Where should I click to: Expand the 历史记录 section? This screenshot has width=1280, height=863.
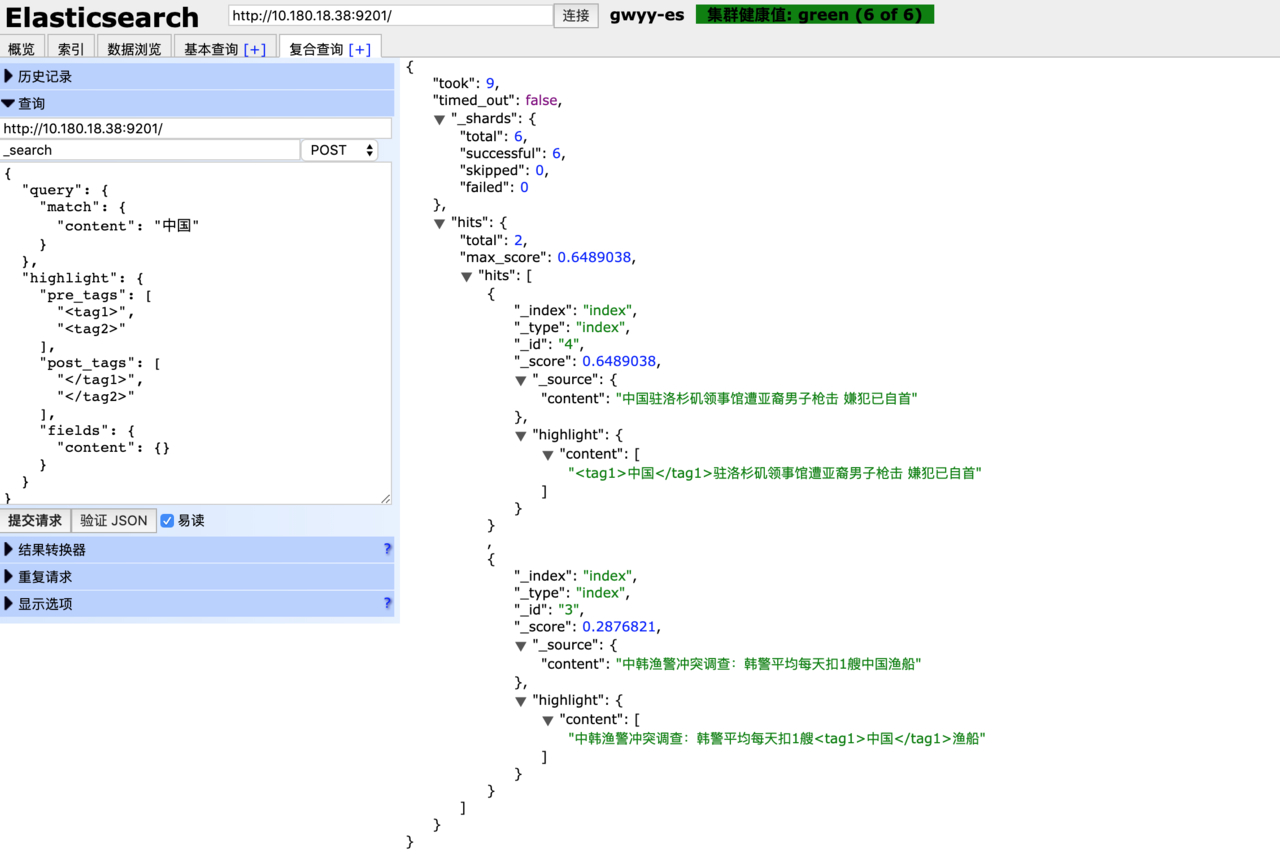pos(197,76)
